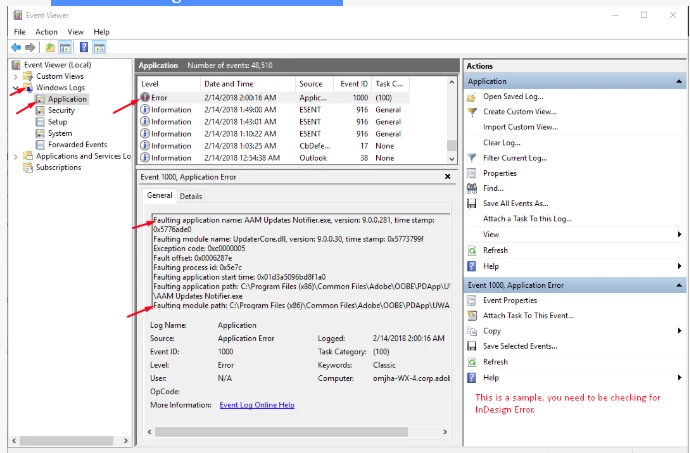The width and height of the screenshot is (690, 453).
Task: Click event list scrollbar up arrow
Action: [x=451, y=82]
